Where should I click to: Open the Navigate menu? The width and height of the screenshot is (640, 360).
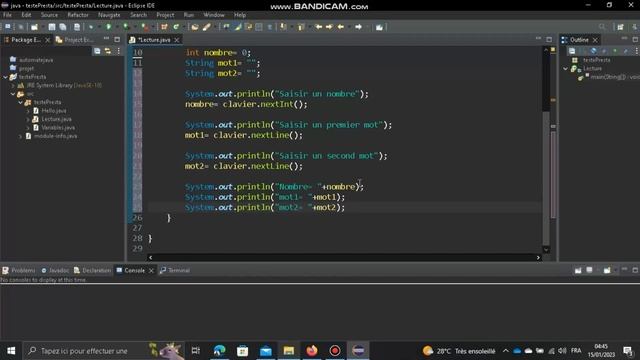109,15
